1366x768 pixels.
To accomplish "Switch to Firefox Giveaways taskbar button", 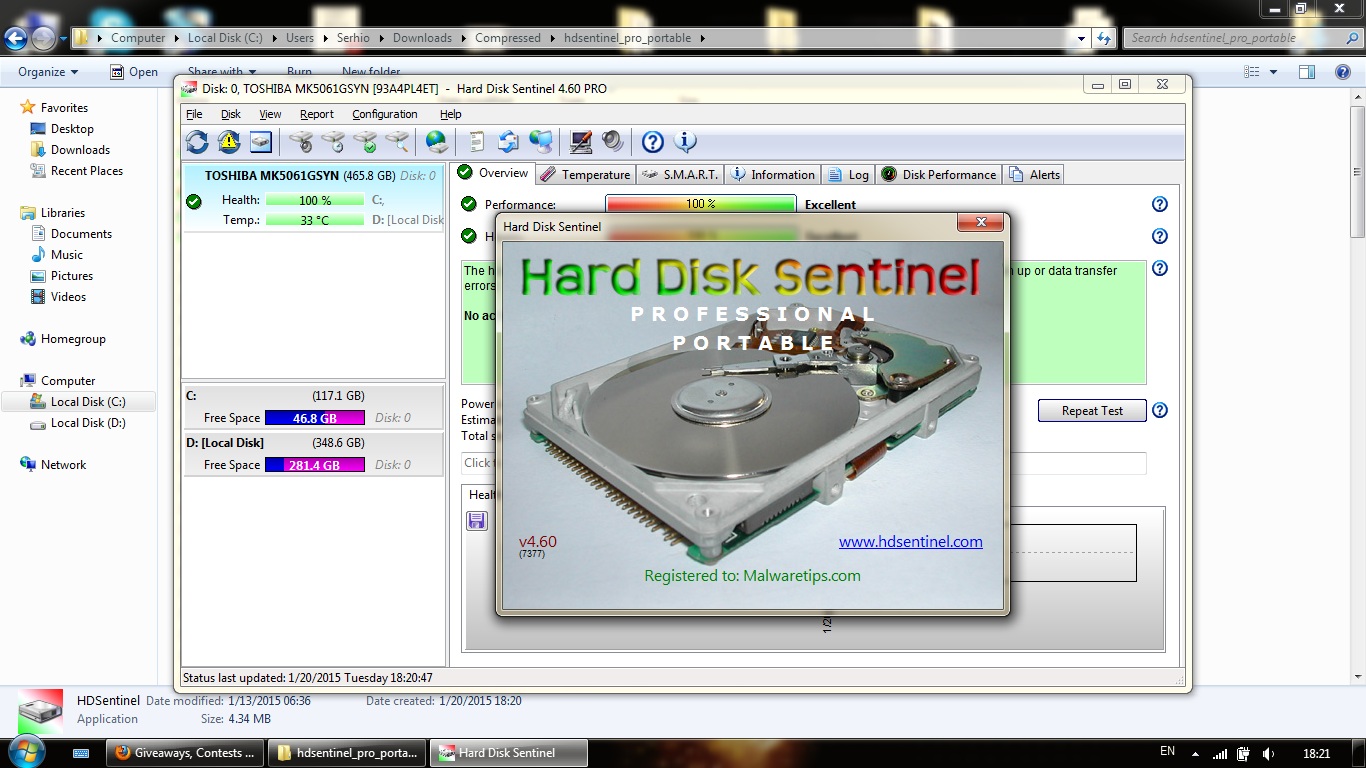I will point(185,753).
